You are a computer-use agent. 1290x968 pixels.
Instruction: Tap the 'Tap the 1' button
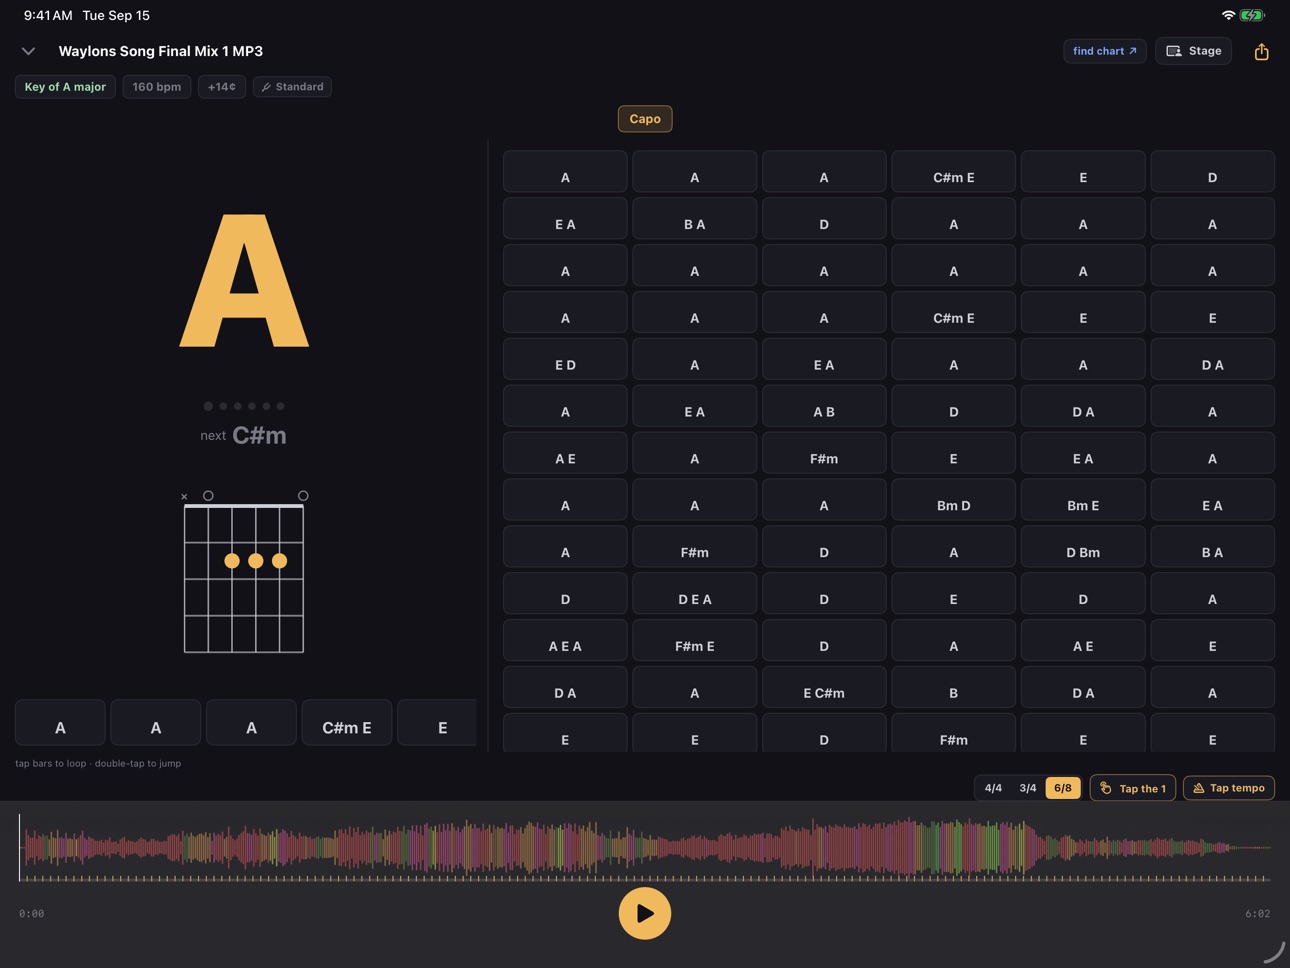(x=1133, y=788)
